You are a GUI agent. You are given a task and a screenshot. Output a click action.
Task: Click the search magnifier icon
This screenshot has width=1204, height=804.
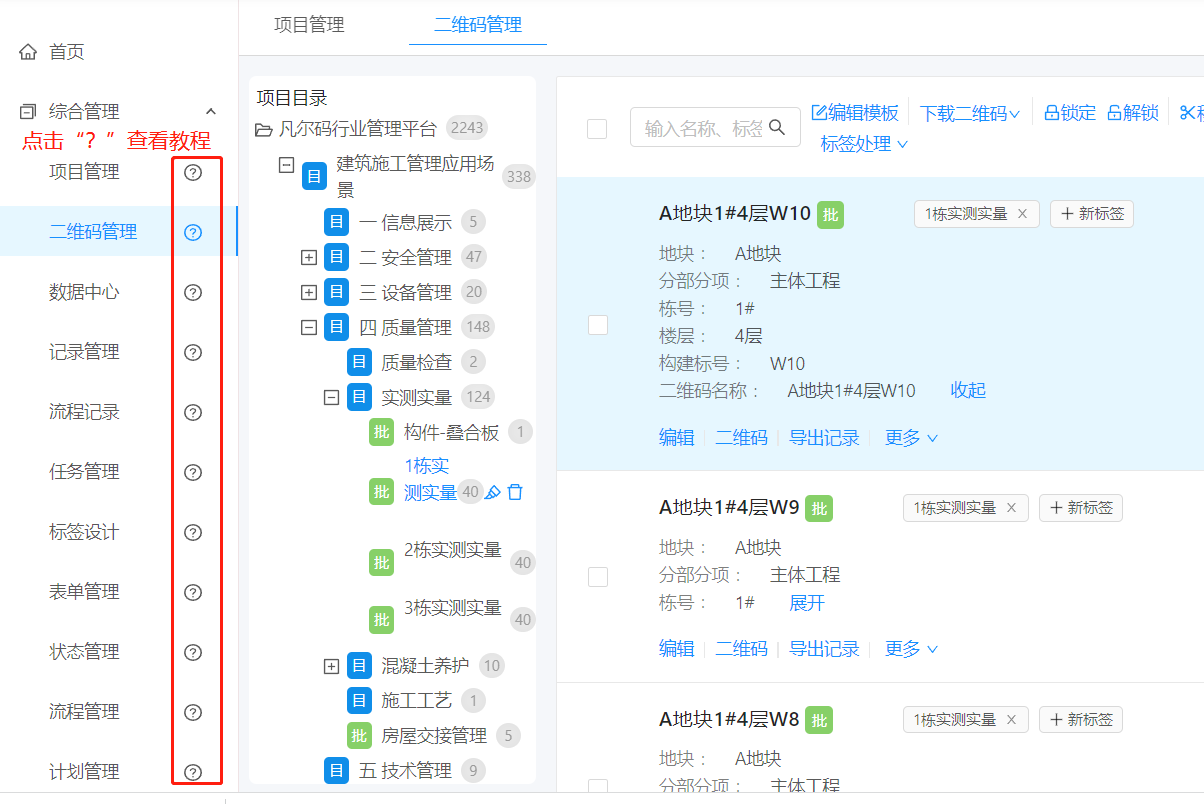tap(777, 127)
